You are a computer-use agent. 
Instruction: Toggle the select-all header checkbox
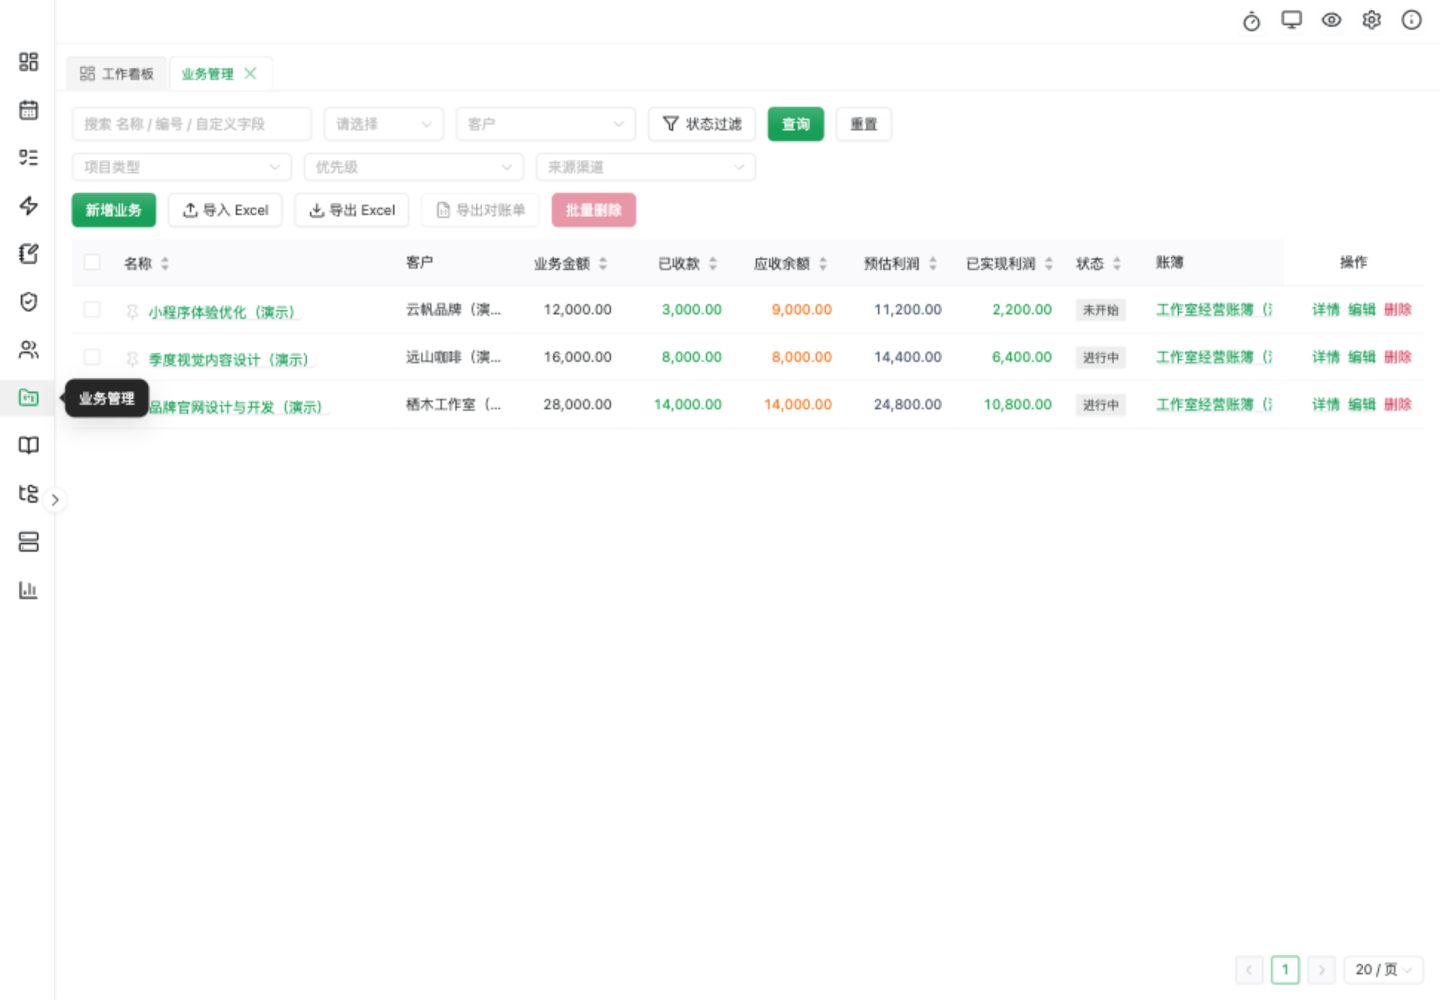(x=92, y=262)
